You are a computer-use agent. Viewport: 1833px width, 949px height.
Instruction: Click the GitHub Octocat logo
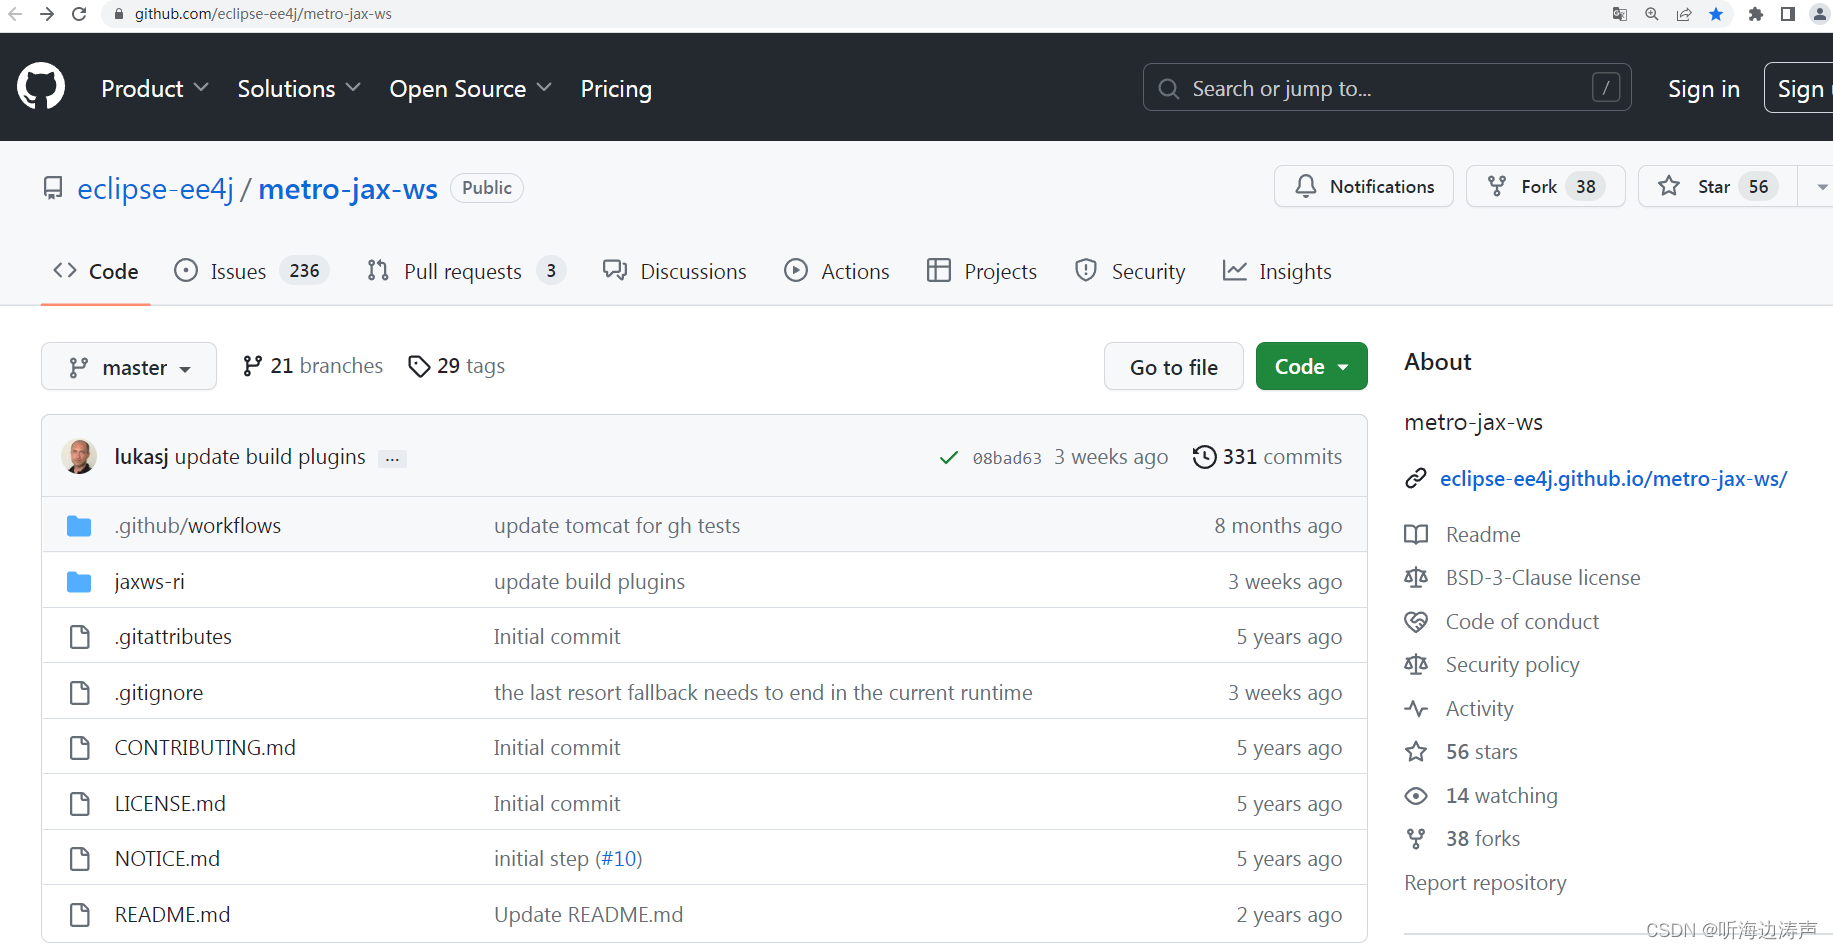point(41,87)
